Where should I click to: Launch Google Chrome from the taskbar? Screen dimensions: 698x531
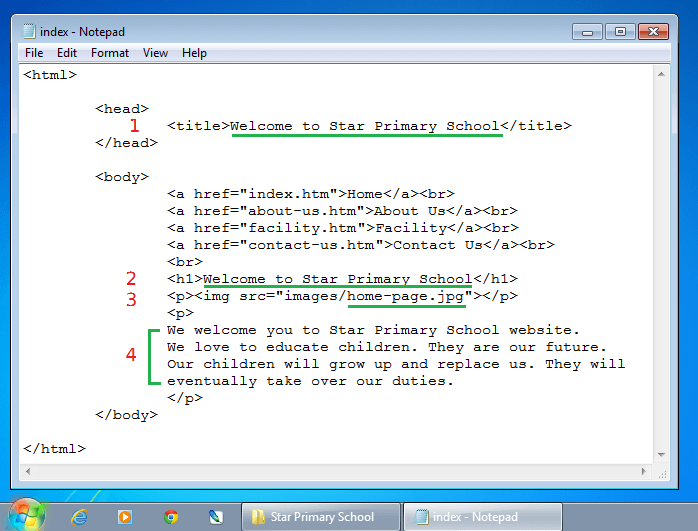171,517
